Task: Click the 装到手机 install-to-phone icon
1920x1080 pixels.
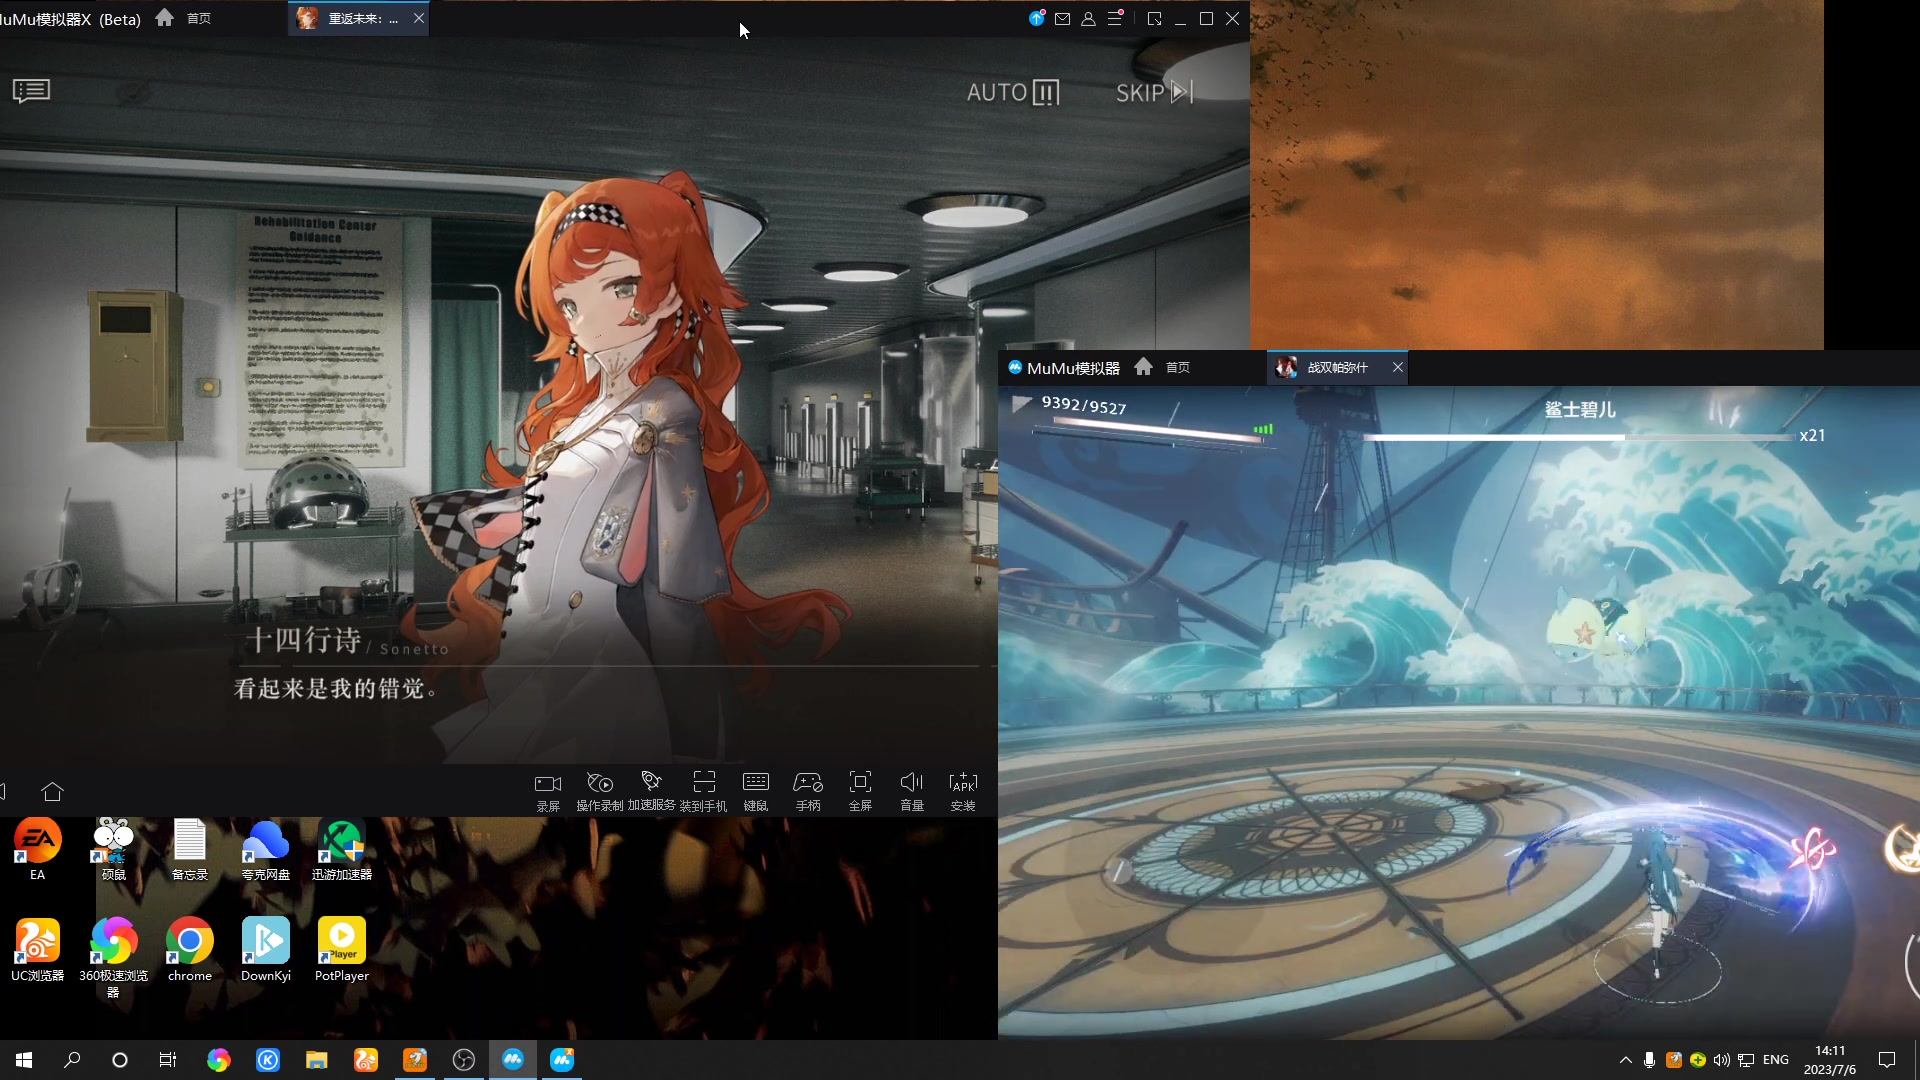Action: click(704, 791)
